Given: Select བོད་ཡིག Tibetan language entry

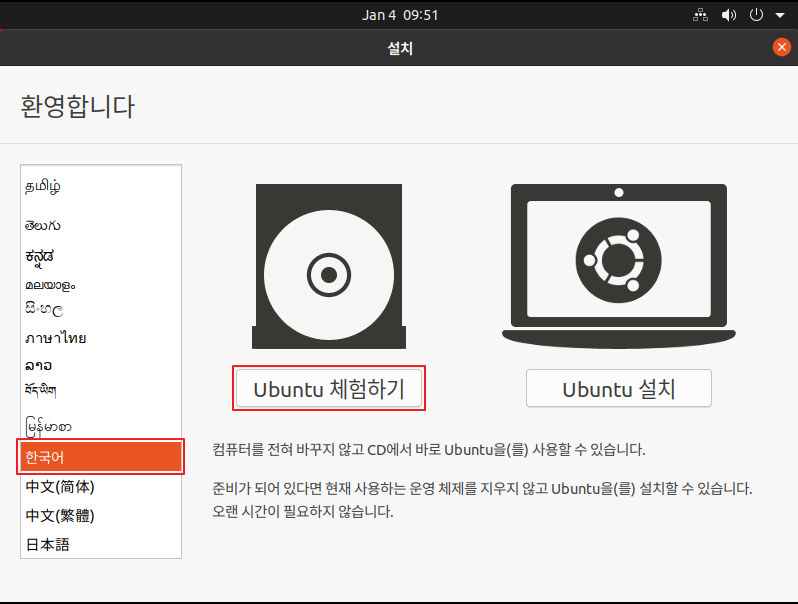Looking at the screenshot, I should coord(101,390).
